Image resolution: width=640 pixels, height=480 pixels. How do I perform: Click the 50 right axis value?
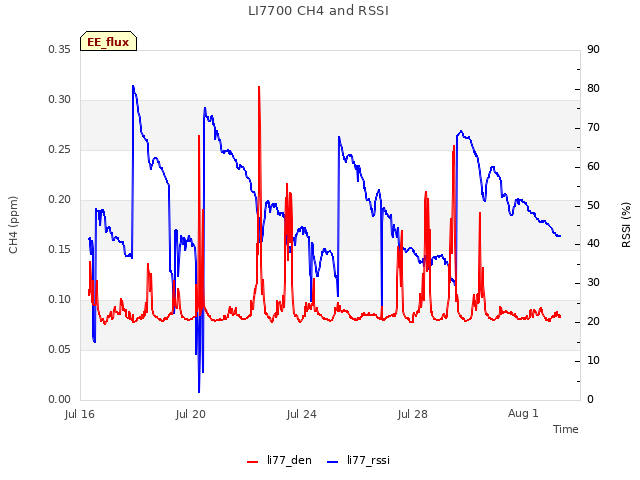[593, 205]
